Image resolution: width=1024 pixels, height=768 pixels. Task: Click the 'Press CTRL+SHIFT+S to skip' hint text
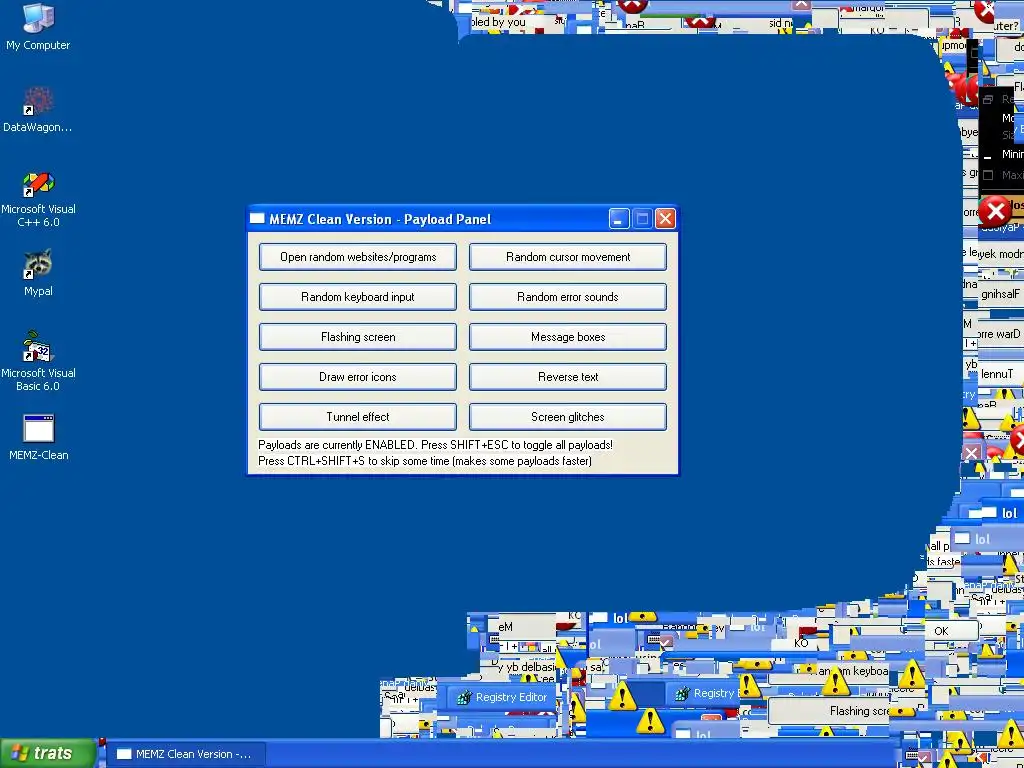[424, 461]
